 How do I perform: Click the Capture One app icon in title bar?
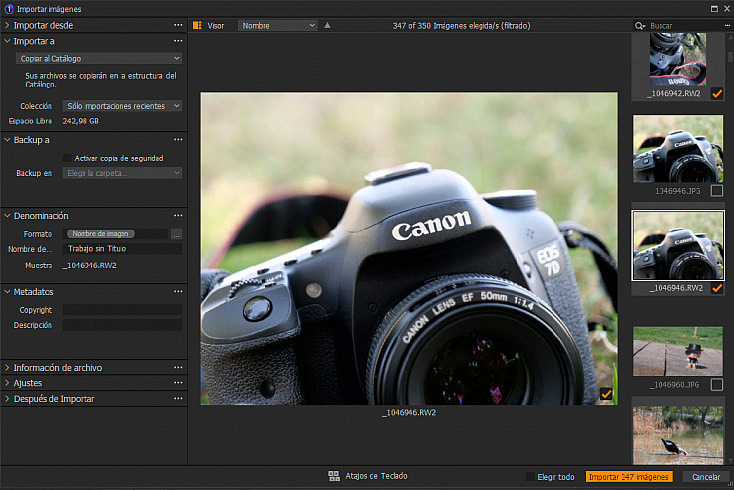pyautogui.click(x=8, y=9)
